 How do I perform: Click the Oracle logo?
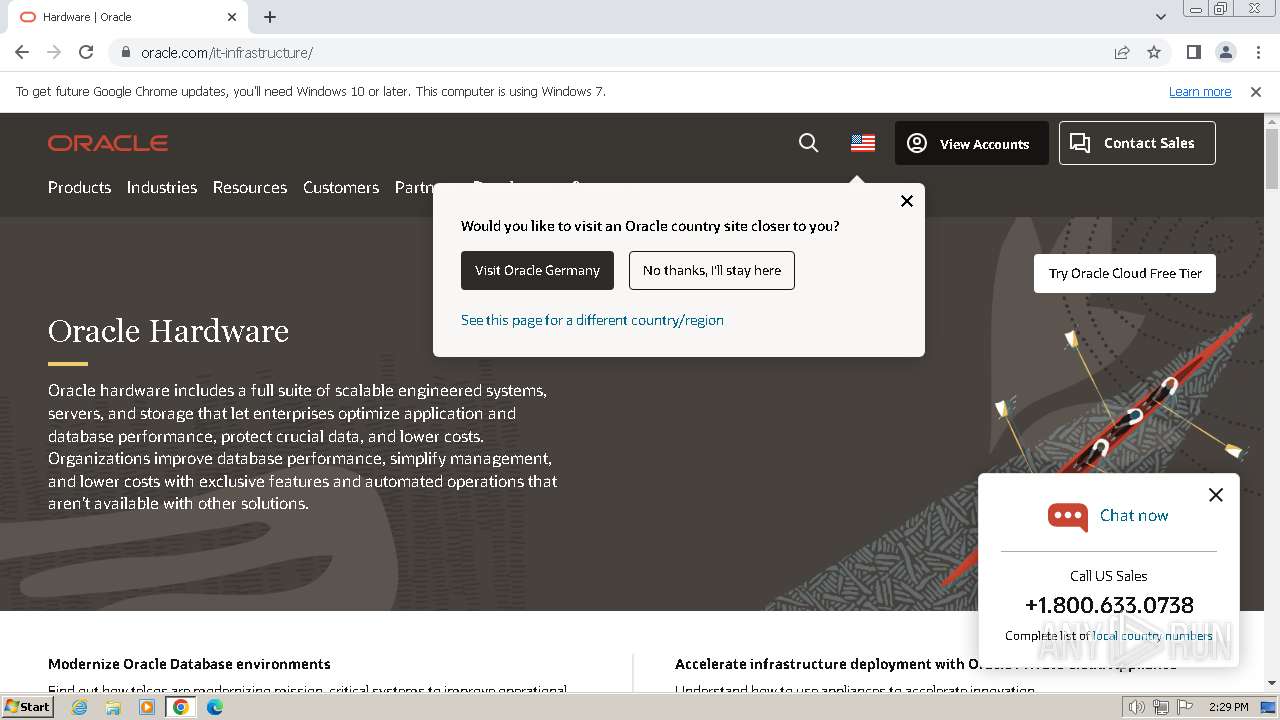click(x=108, y=143)
